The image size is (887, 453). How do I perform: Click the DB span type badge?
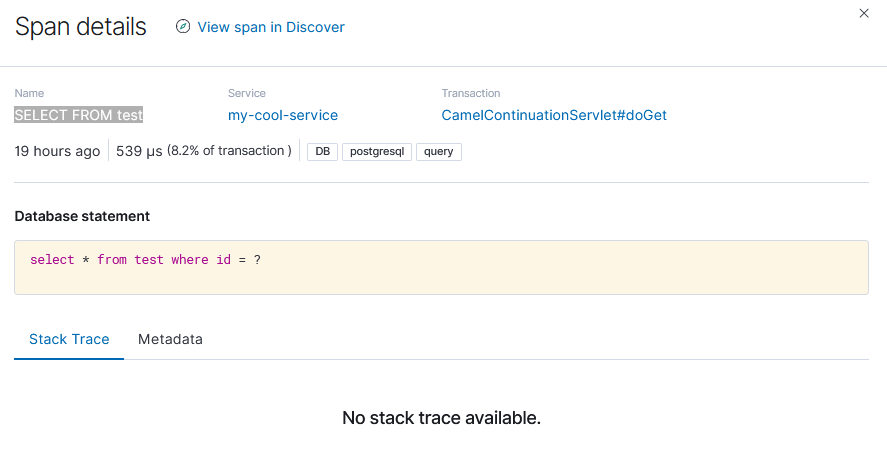point(322,152)
